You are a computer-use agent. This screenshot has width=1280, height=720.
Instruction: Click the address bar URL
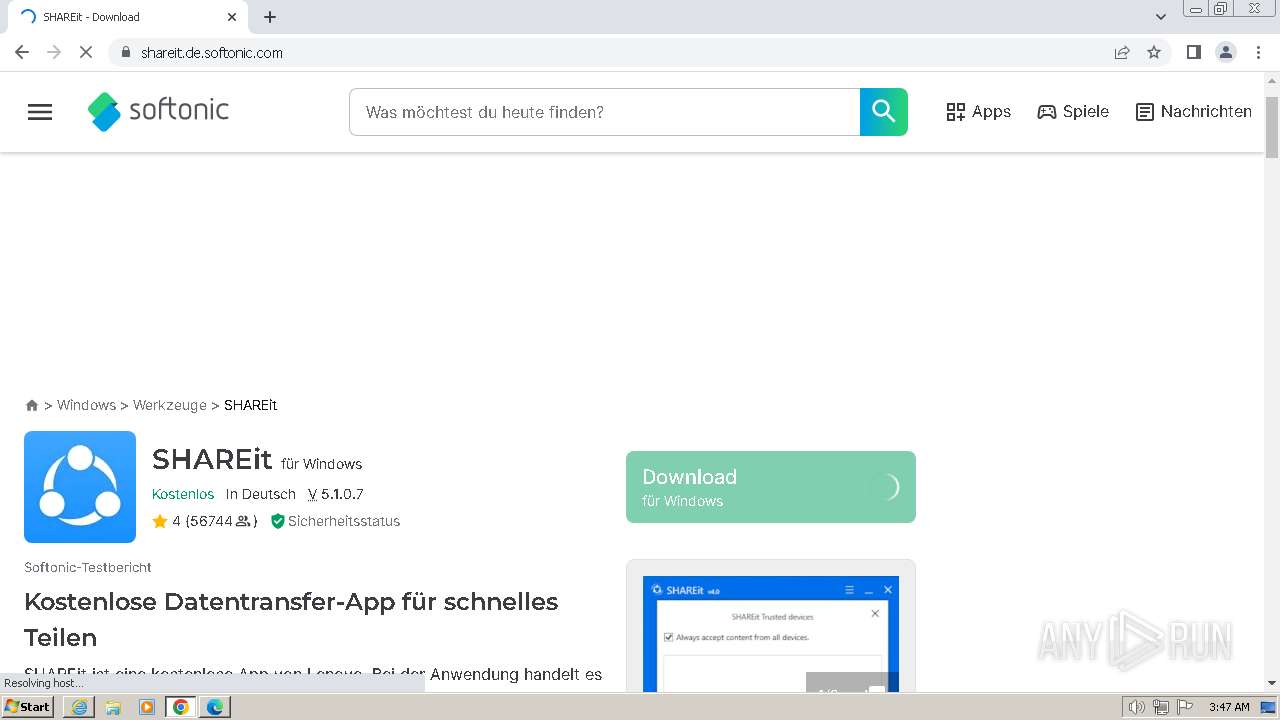(212, 53)
